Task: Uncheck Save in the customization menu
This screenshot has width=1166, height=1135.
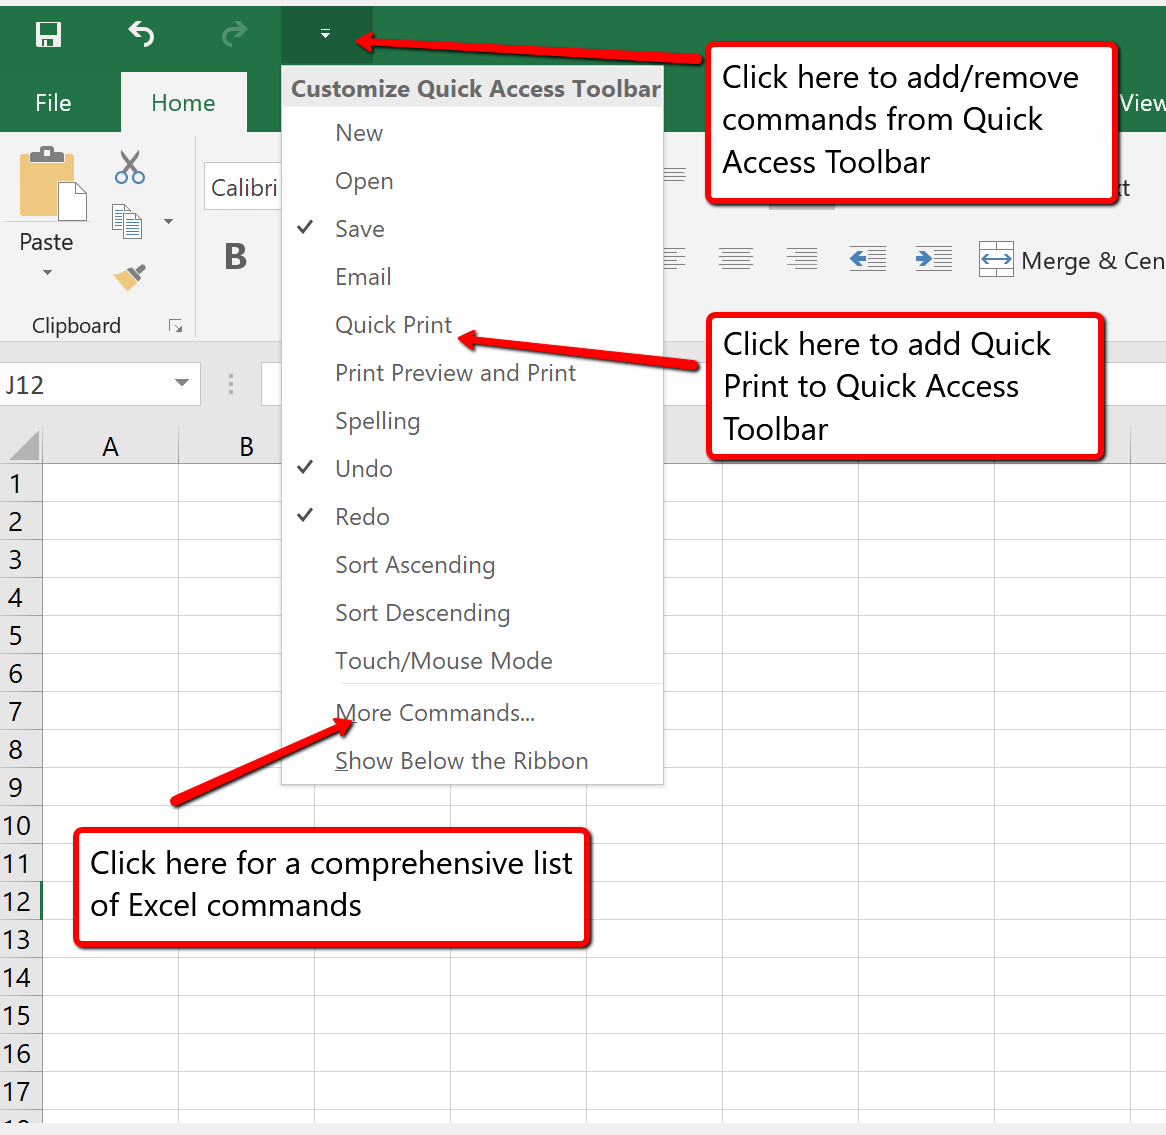Action: coord(359,228)
